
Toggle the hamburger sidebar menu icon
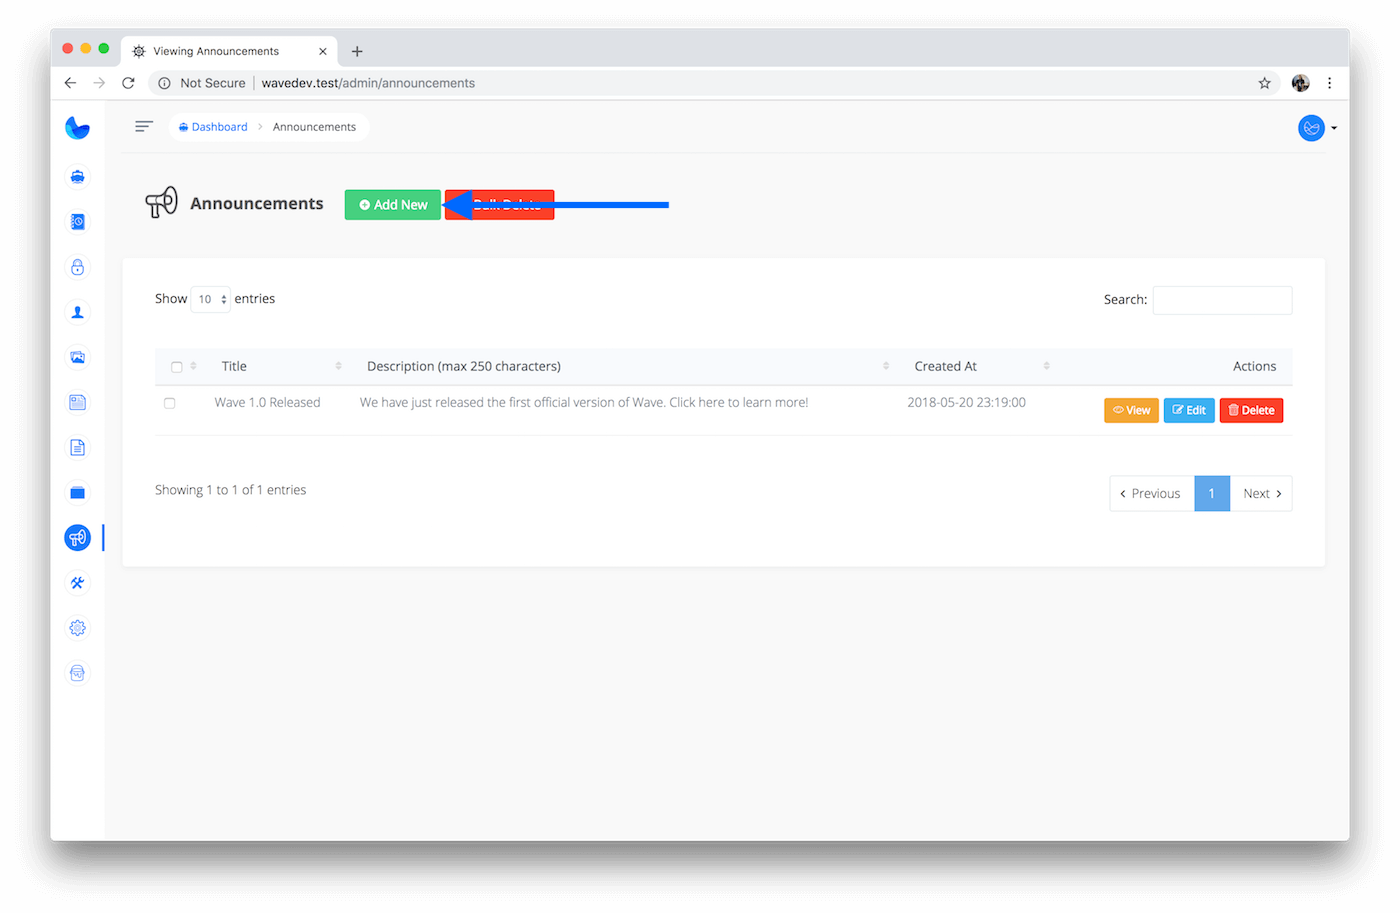(x=144, y=126)
